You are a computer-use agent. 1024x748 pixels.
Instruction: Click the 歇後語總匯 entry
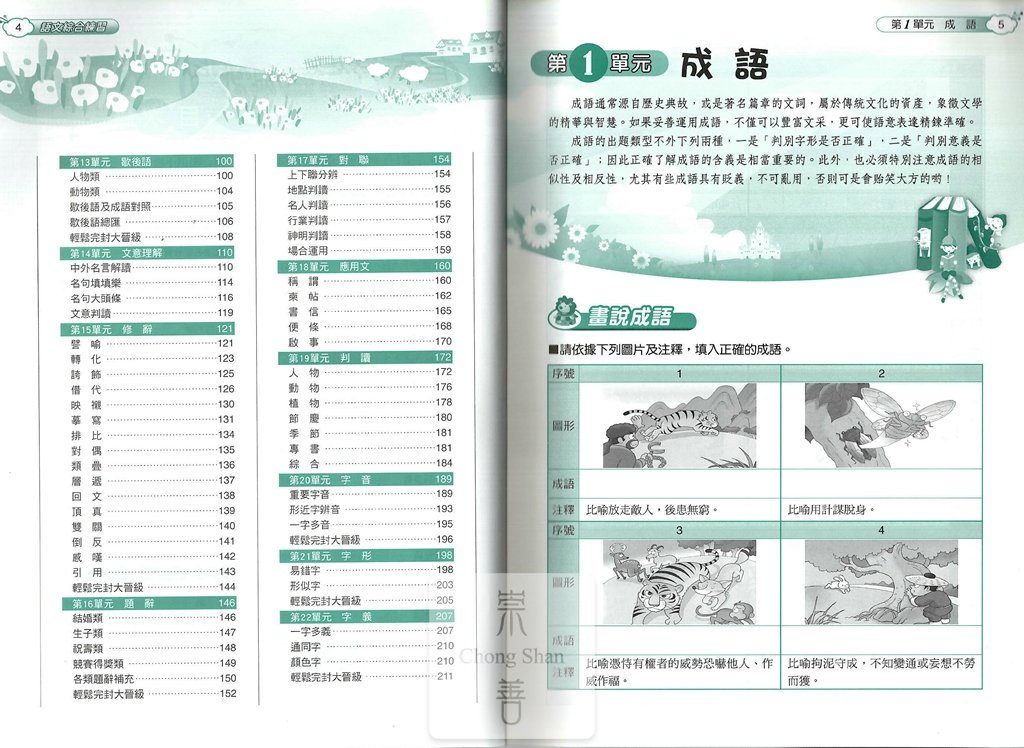pos(151,221)
